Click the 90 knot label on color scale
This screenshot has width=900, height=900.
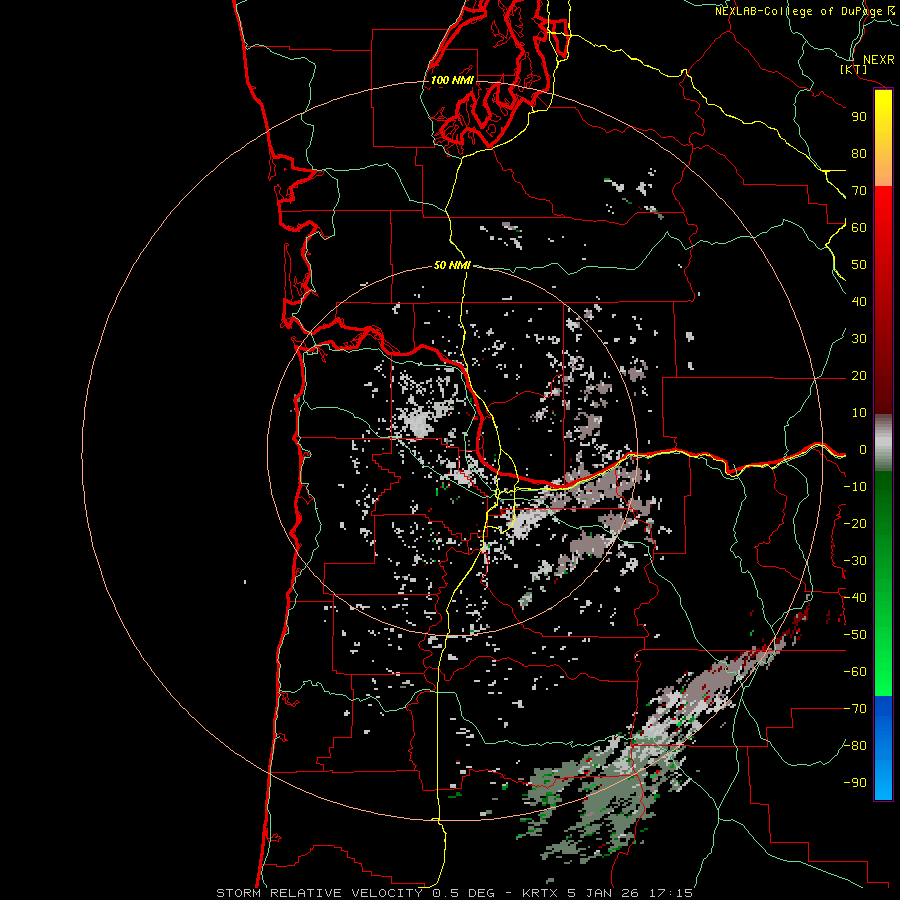point(859,117)
